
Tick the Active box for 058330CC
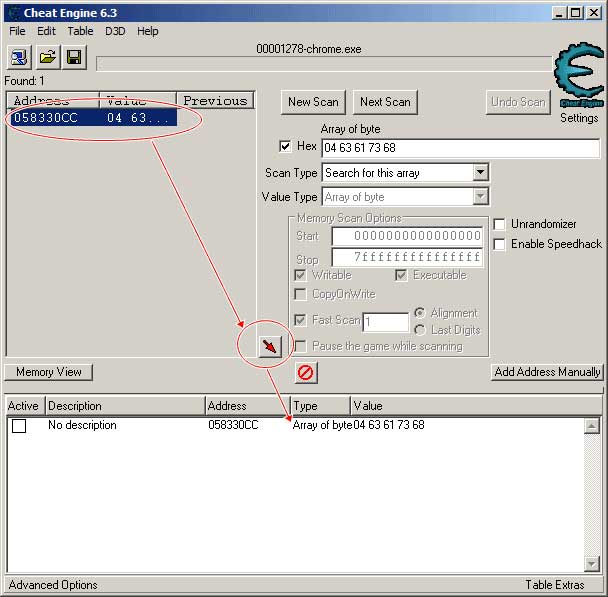pos(19,426)
